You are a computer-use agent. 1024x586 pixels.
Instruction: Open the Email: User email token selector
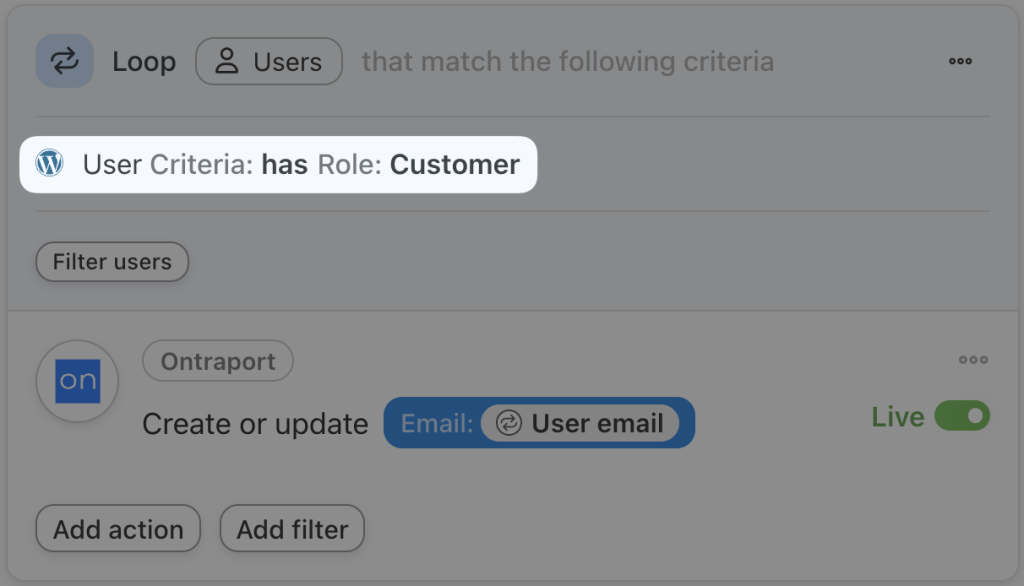539,423
